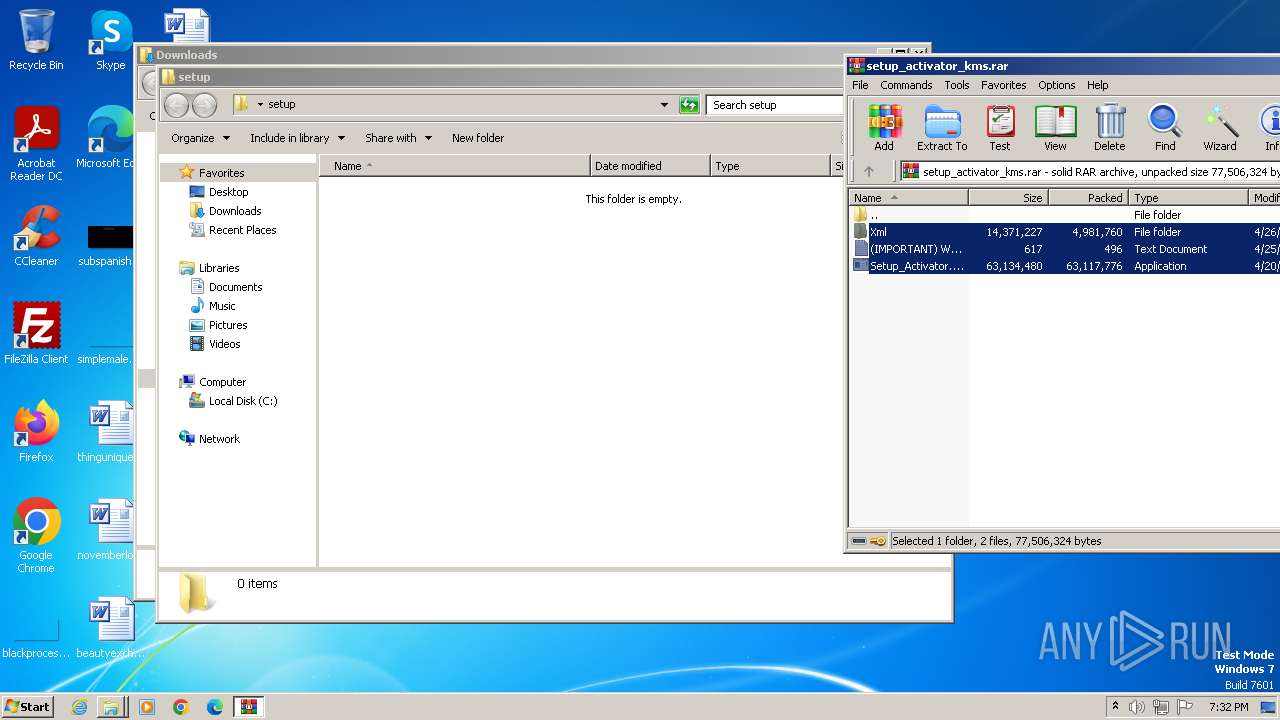This screenshot has height=720, width=1280.
Task: Select the Xml folder in archive
Action: (1064, 232)
